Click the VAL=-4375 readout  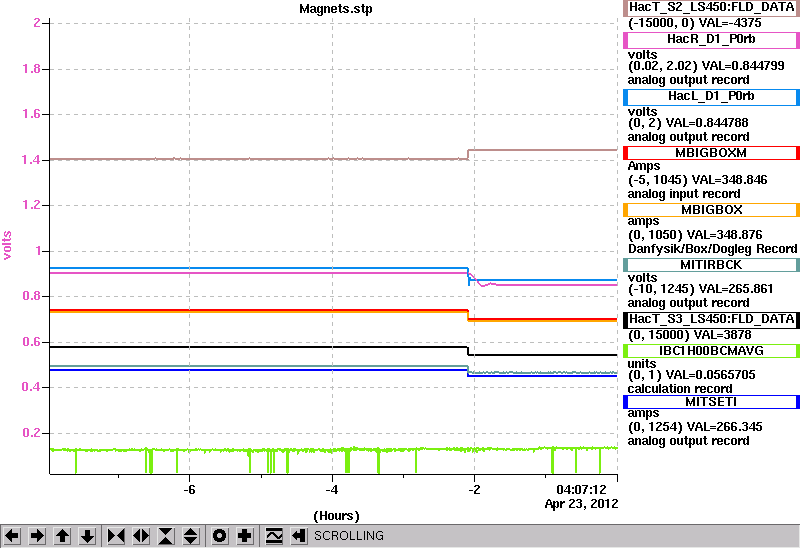pos(730,23)
